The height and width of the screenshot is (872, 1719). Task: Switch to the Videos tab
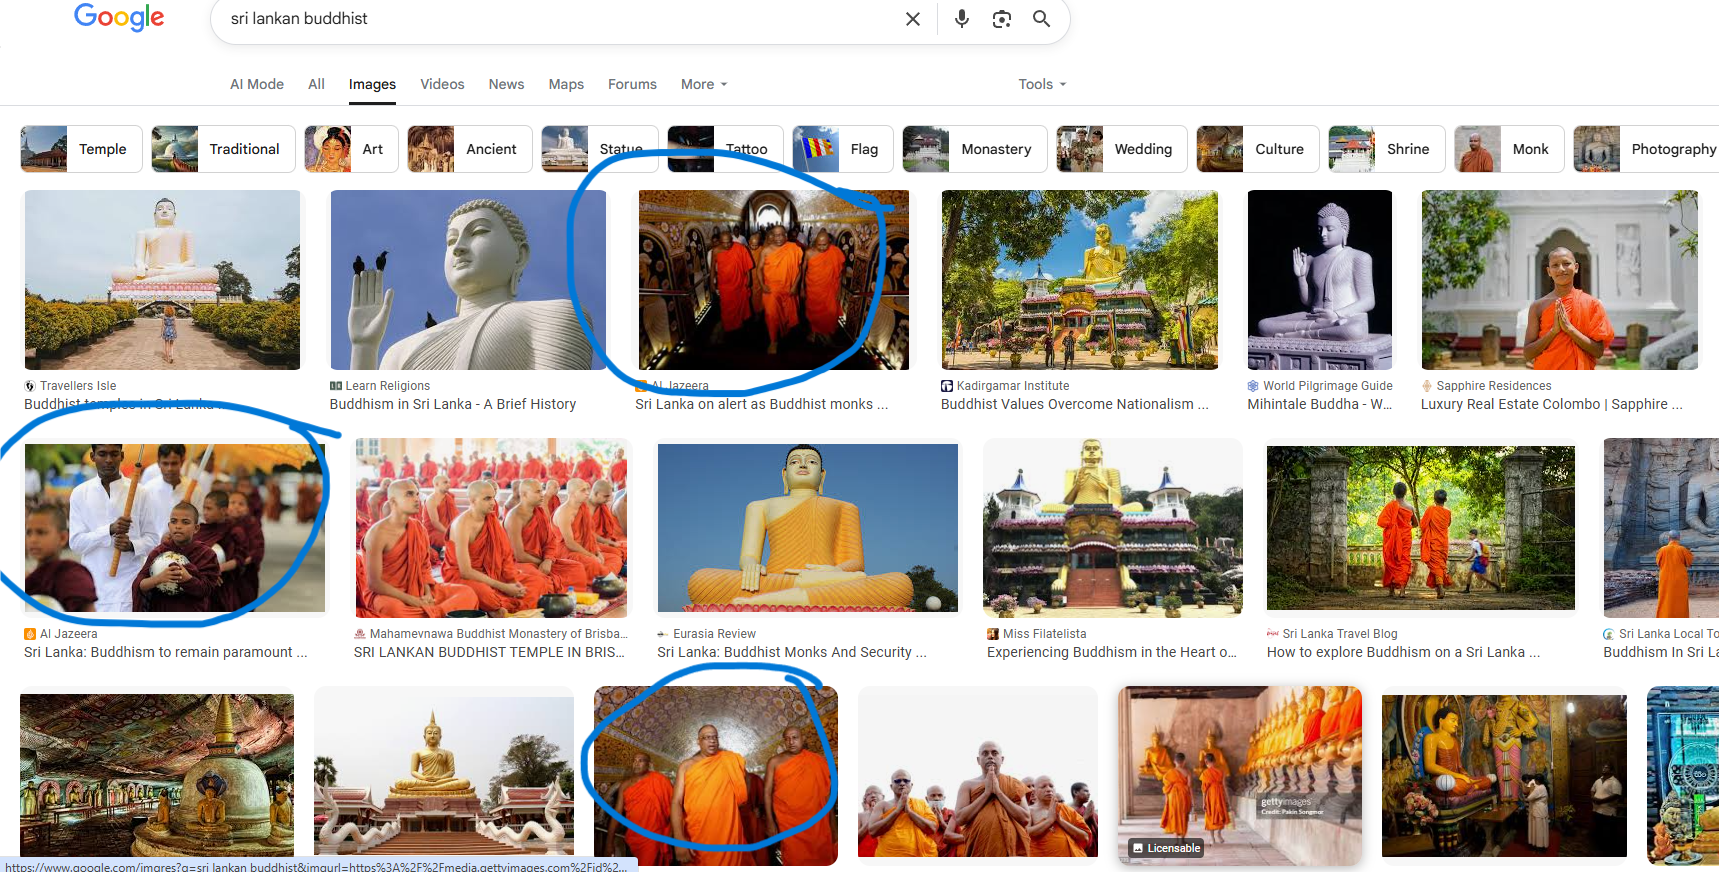442,84
